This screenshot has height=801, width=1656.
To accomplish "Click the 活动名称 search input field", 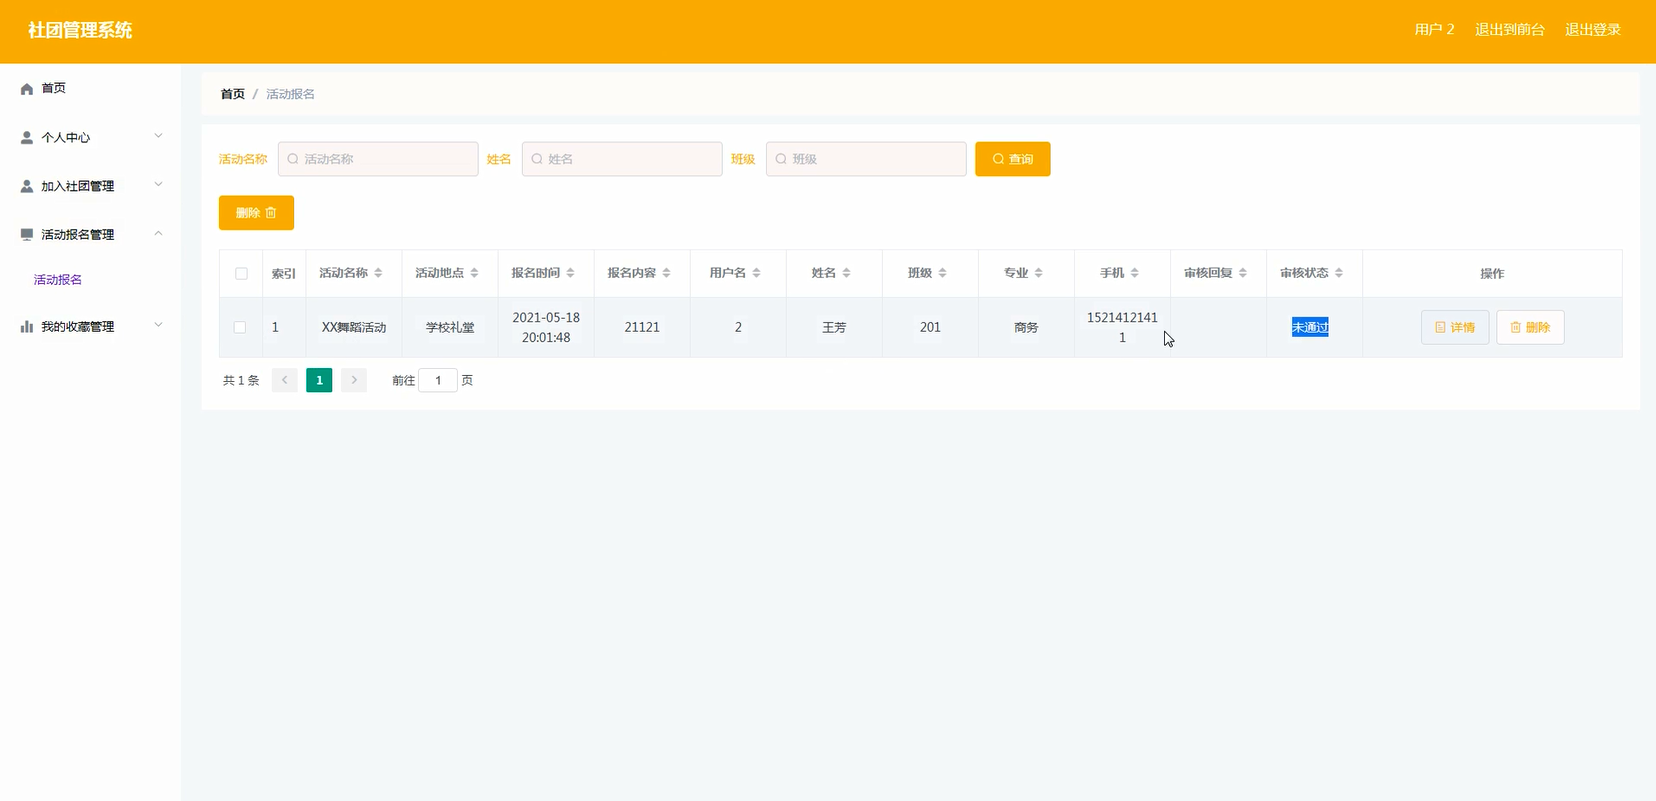I will pyautogui.click(x=378, y=159).
